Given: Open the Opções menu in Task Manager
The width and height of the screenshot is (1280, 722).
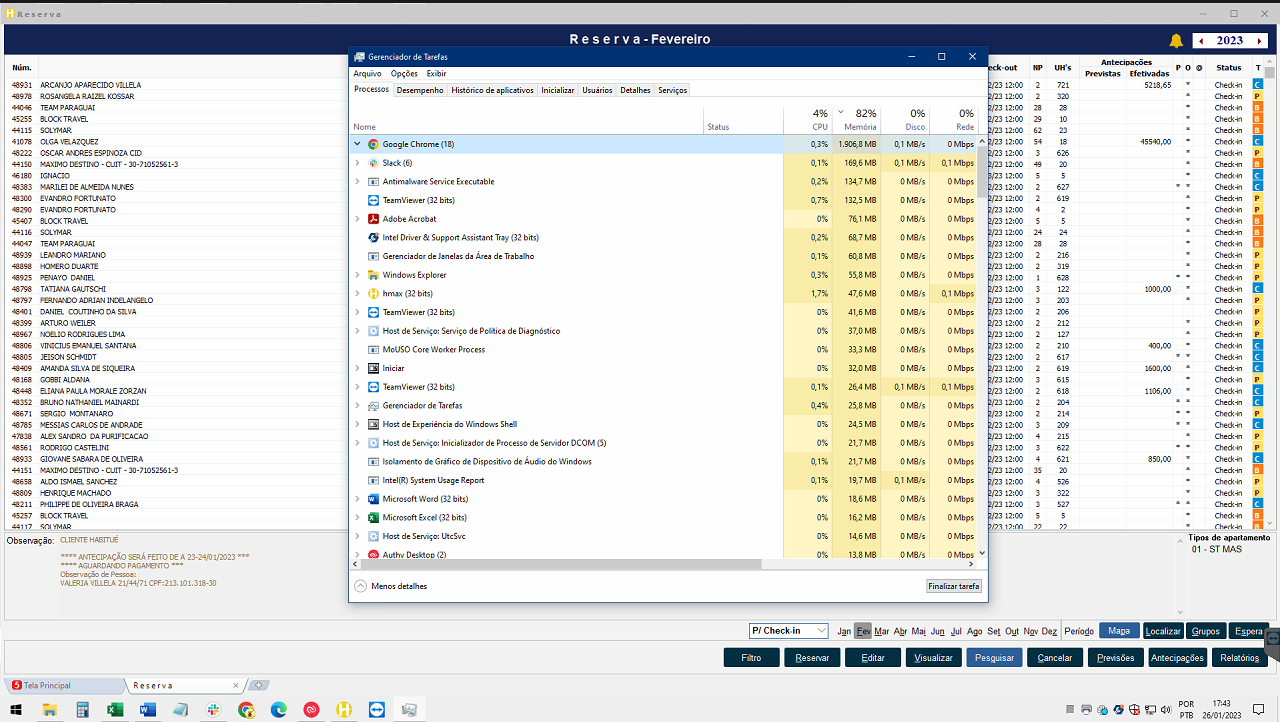Looking at the screenshot, I should (404, 74).
